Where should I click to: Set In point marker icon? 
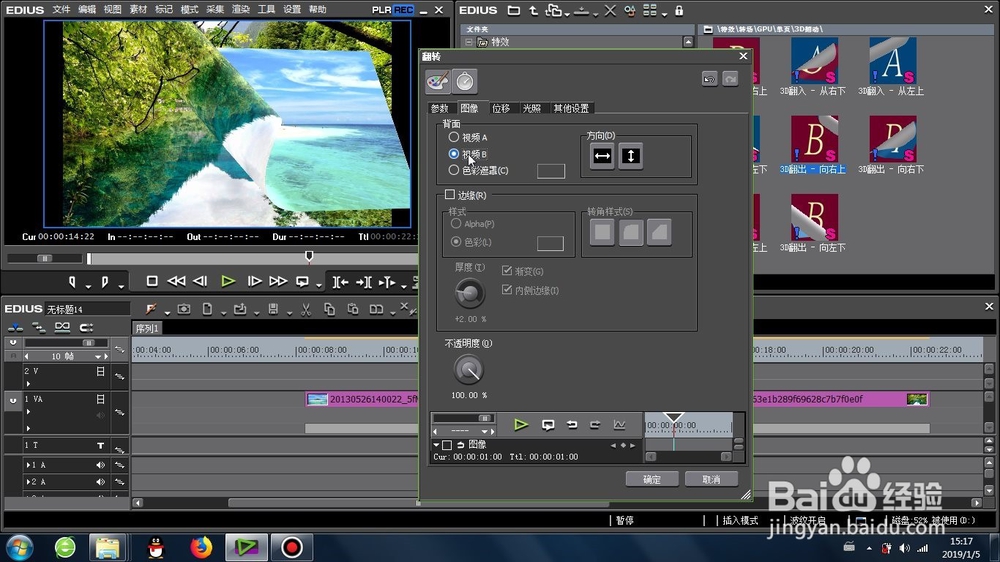[x=73, y=281]
